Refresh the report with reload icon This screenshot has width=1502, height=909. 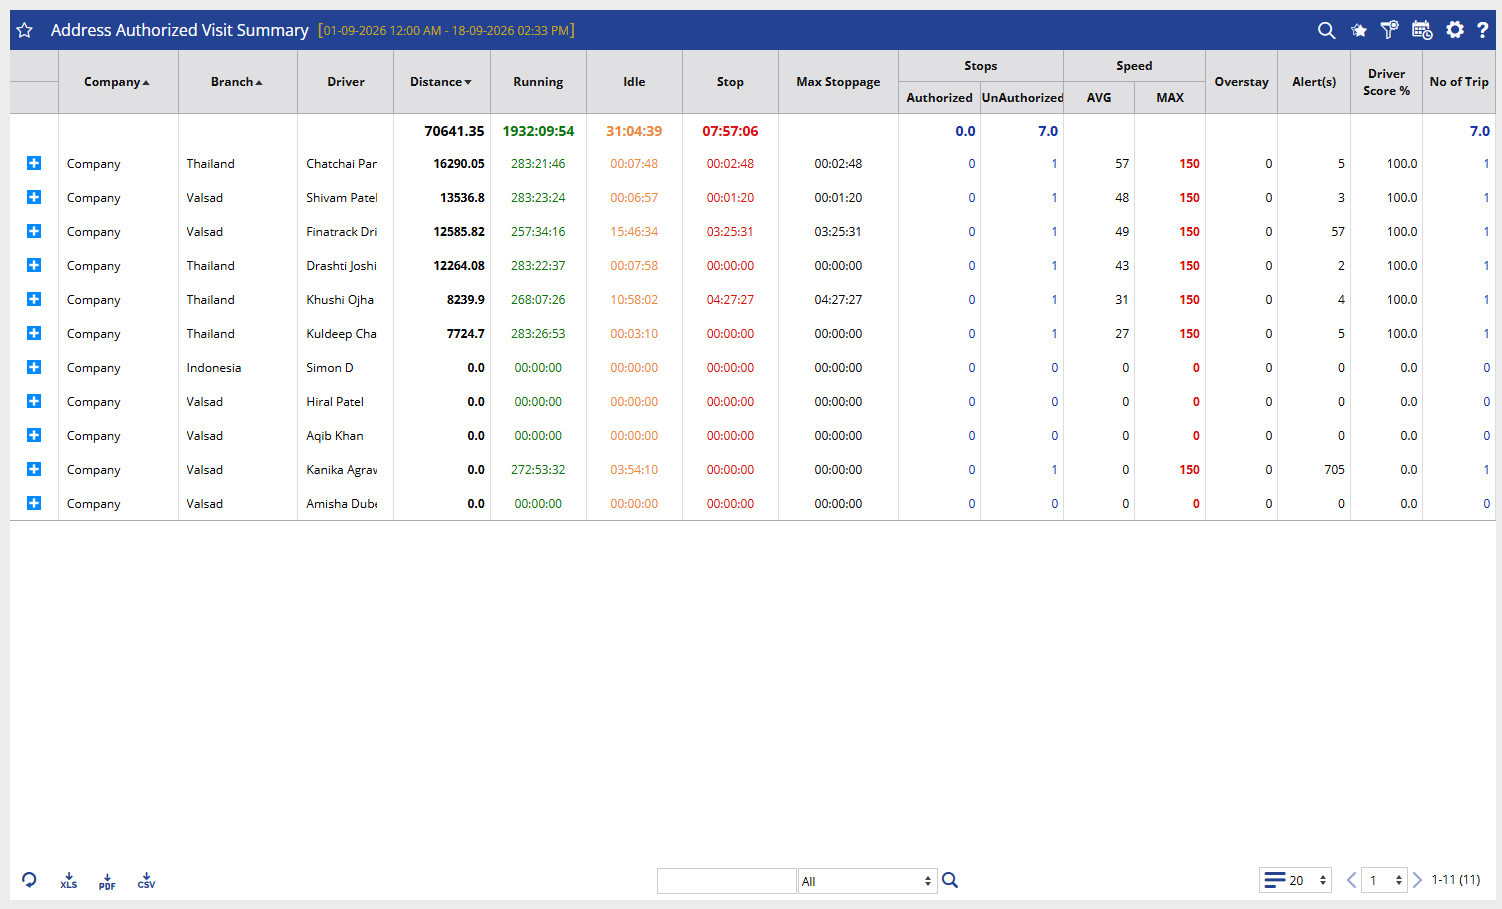[29, 880]
